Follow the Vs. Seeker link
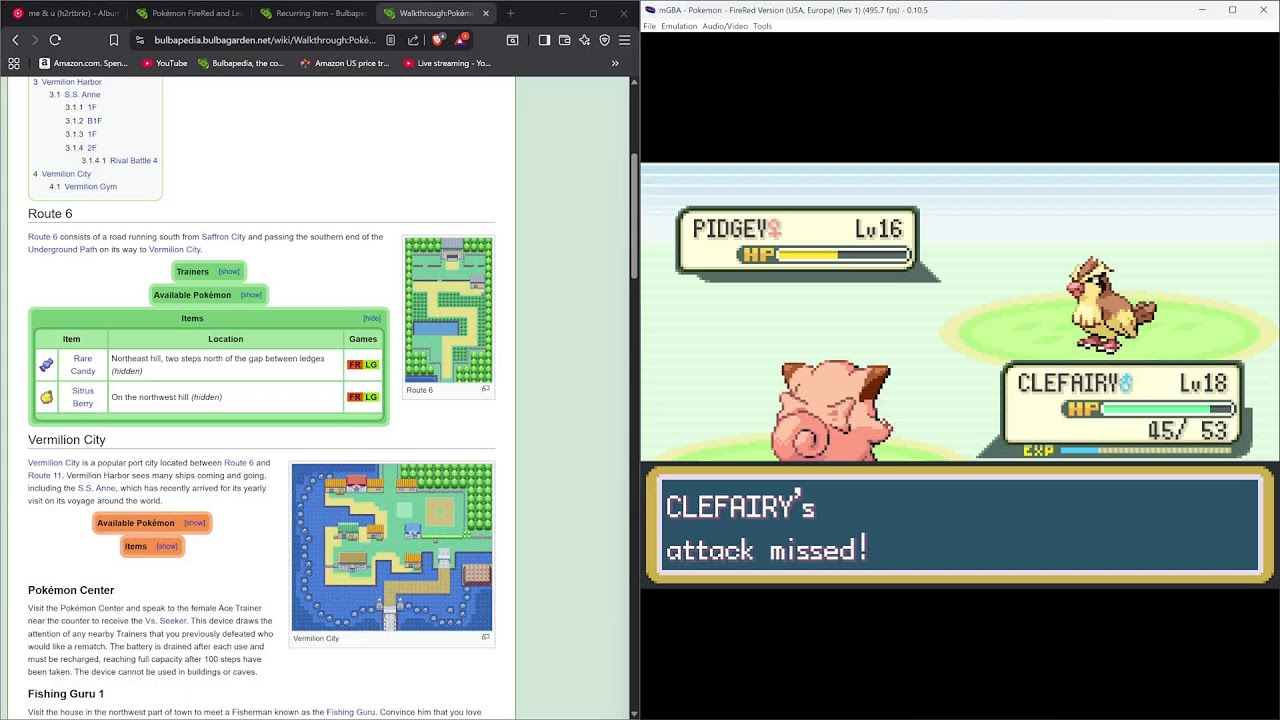 (165, 621)
